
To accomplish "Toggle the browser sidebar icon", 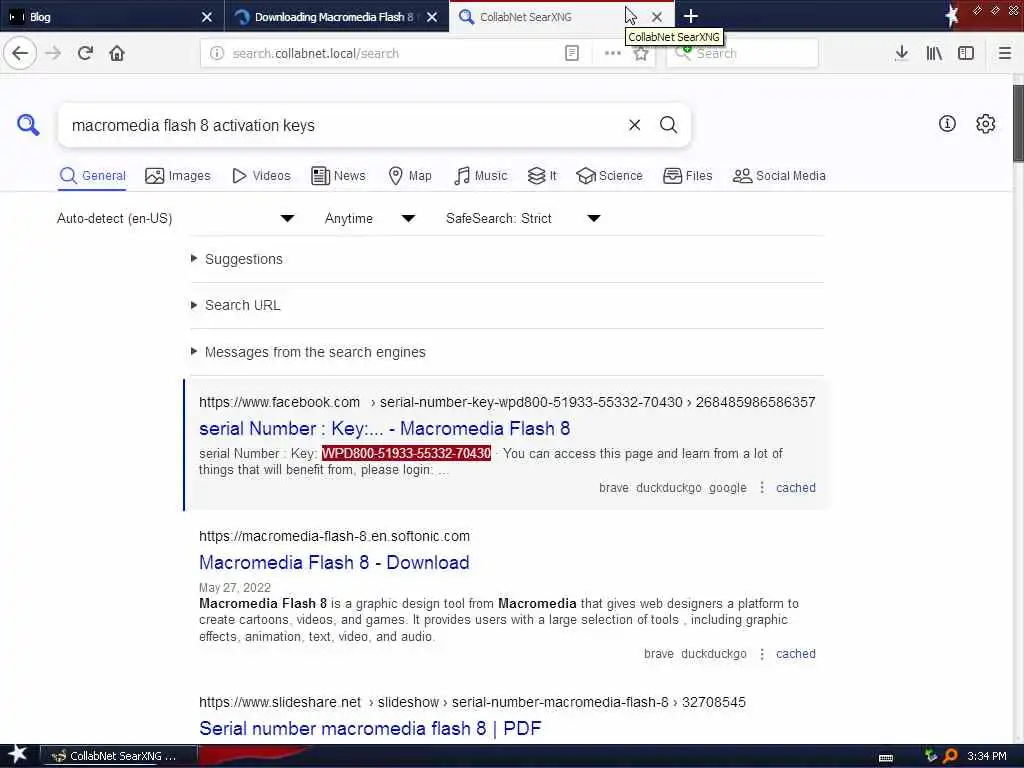I will 966,53.
